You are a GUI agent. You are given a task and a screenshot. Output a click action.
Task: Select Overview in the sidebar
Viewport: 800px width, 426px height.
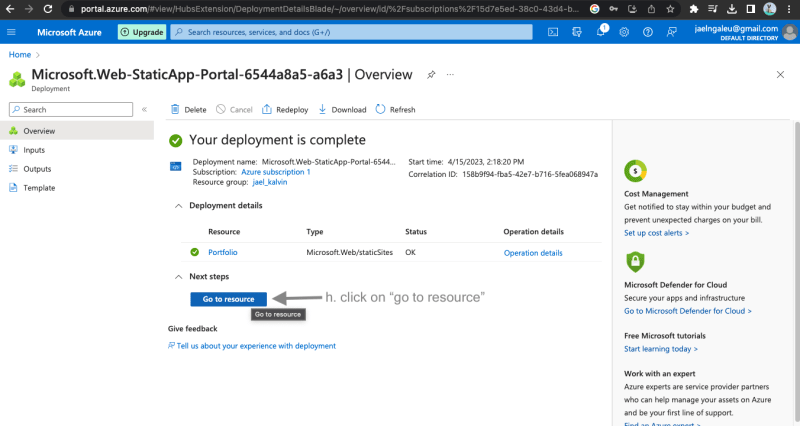pyautogui.click(x=77, y=131)
